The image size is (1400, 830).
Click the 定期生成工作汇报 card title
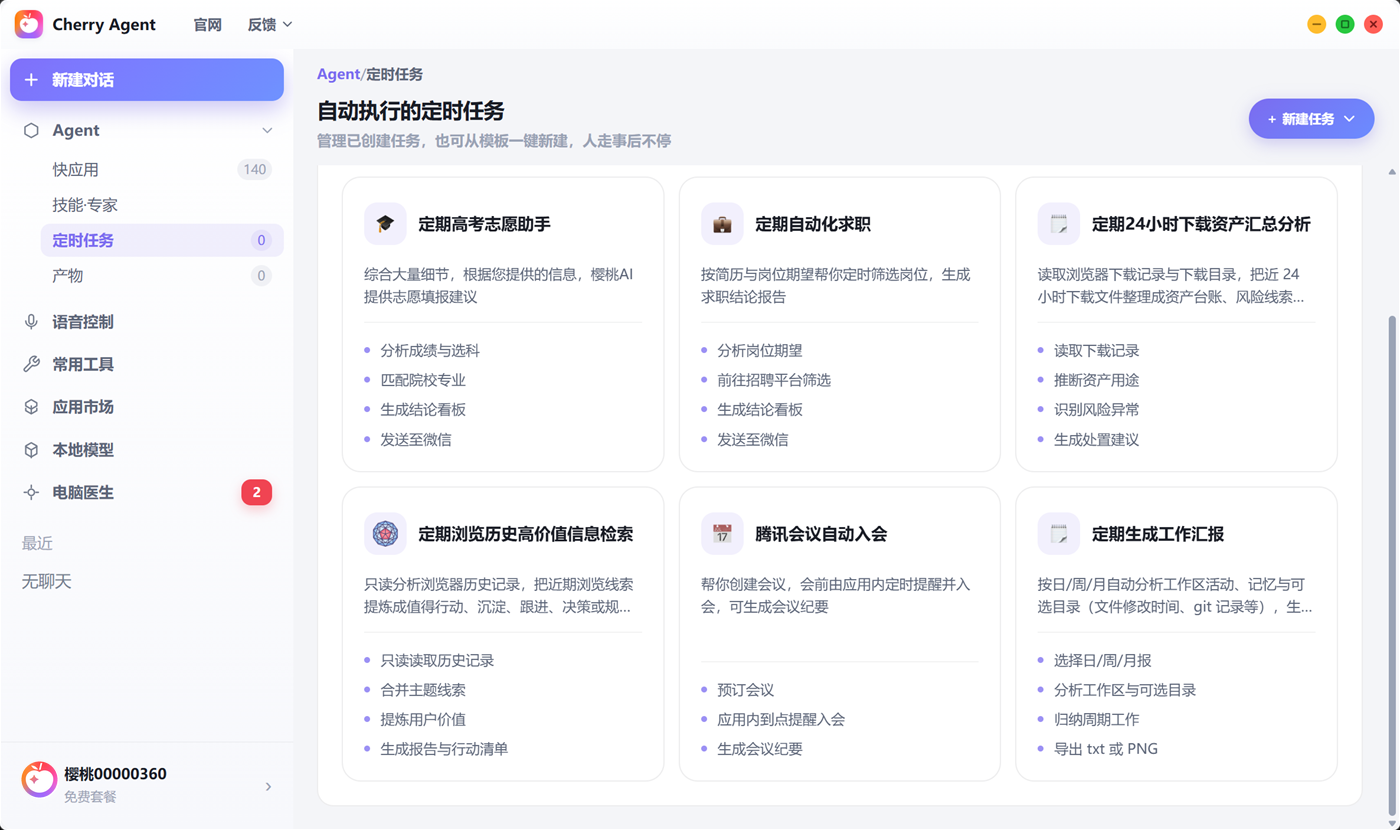pyautogui.click(x=1158, y=534)
